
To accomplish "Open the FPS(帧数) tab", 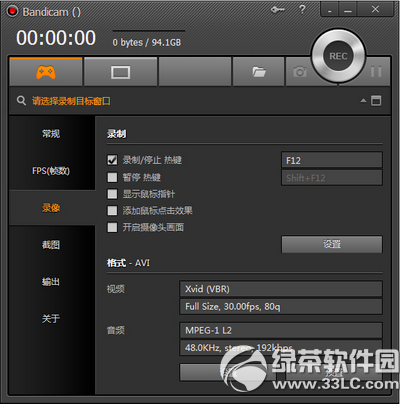I will click(51, 171).
